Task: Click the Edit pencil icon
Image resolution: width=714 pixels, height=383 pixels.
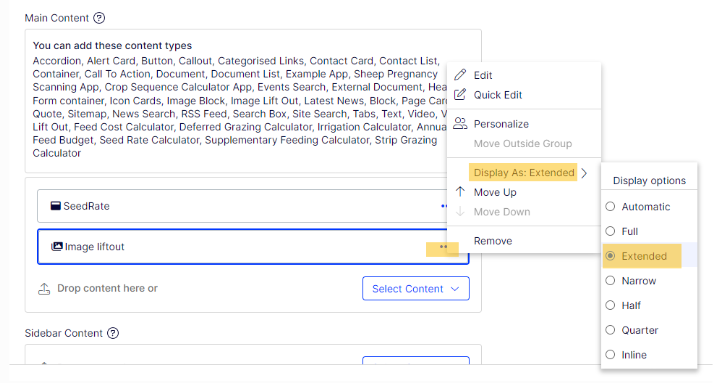Action: [460, 75]
